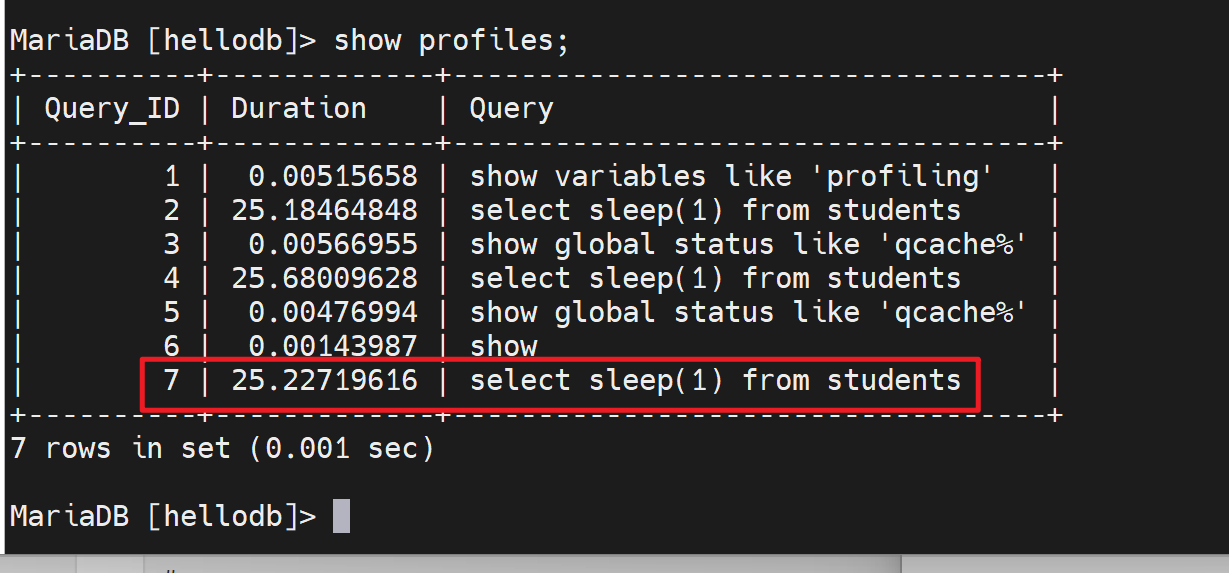Click the terminal cursor at the prompt
Screen dimensions: 1229x573
[x=341, y=516]
